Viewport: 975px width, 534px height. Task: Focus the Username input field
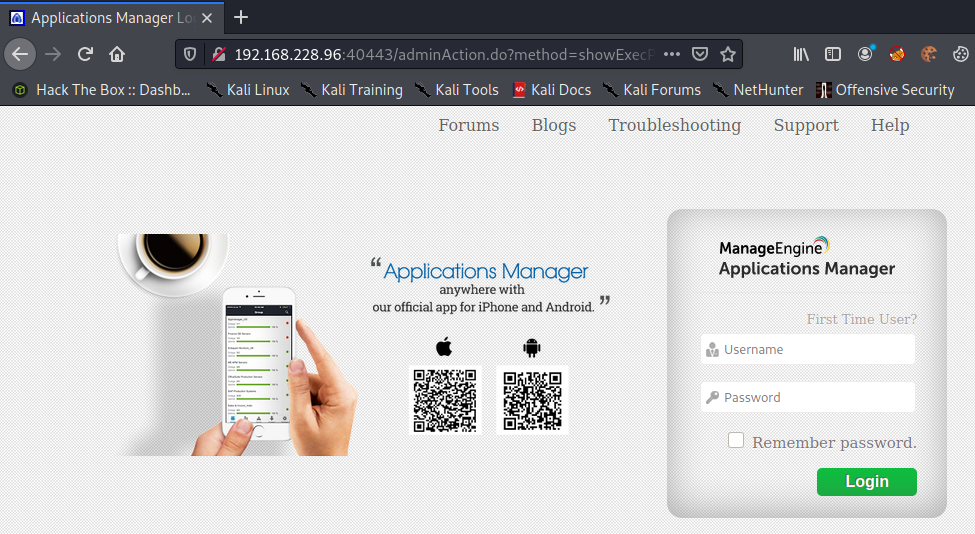(808, 349)
